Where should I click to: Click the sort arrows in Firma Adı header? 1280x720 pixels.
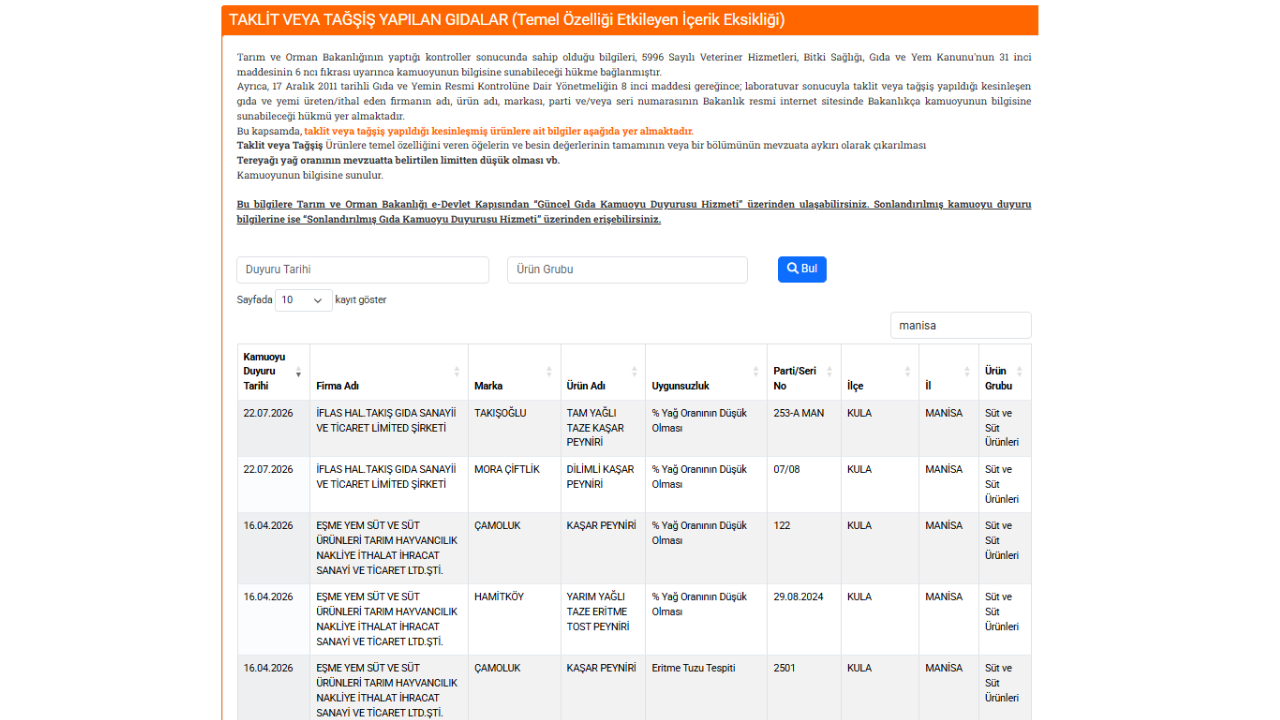[x=457, y=372]
